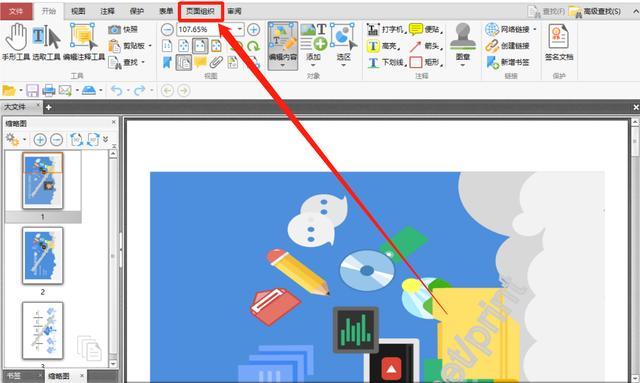The height and width of the screenshot is (383, 640).
Task: Switch to the 注释 comment ribbon tab
Action: (107, 11)
